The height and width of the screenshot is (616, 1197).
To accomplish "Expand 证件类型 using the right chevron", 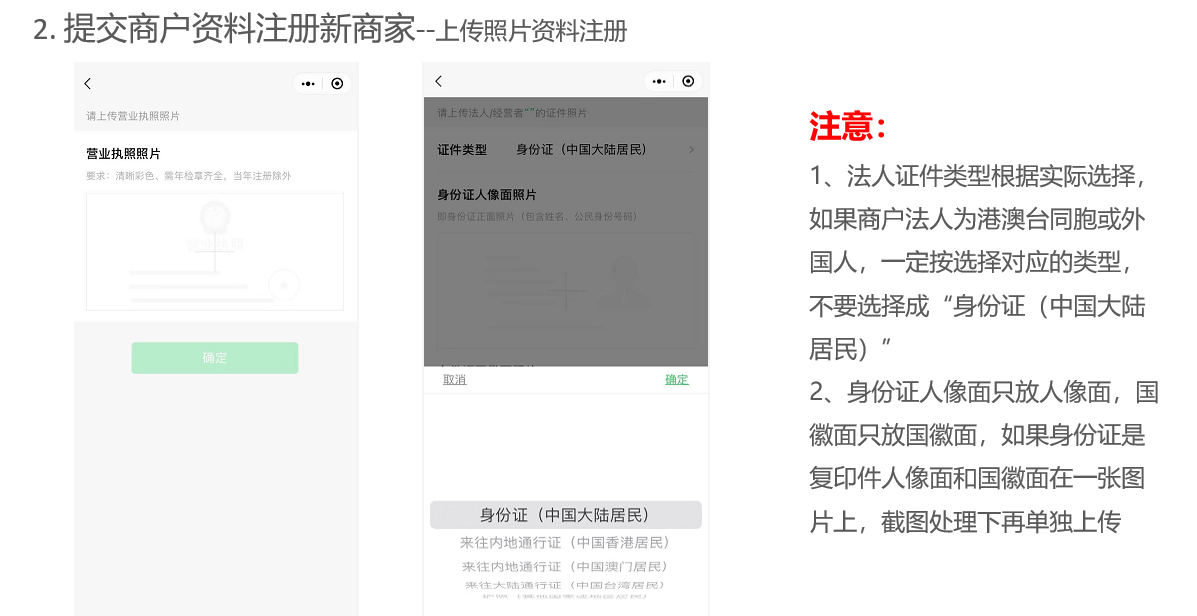I will [x=691, y=150].
